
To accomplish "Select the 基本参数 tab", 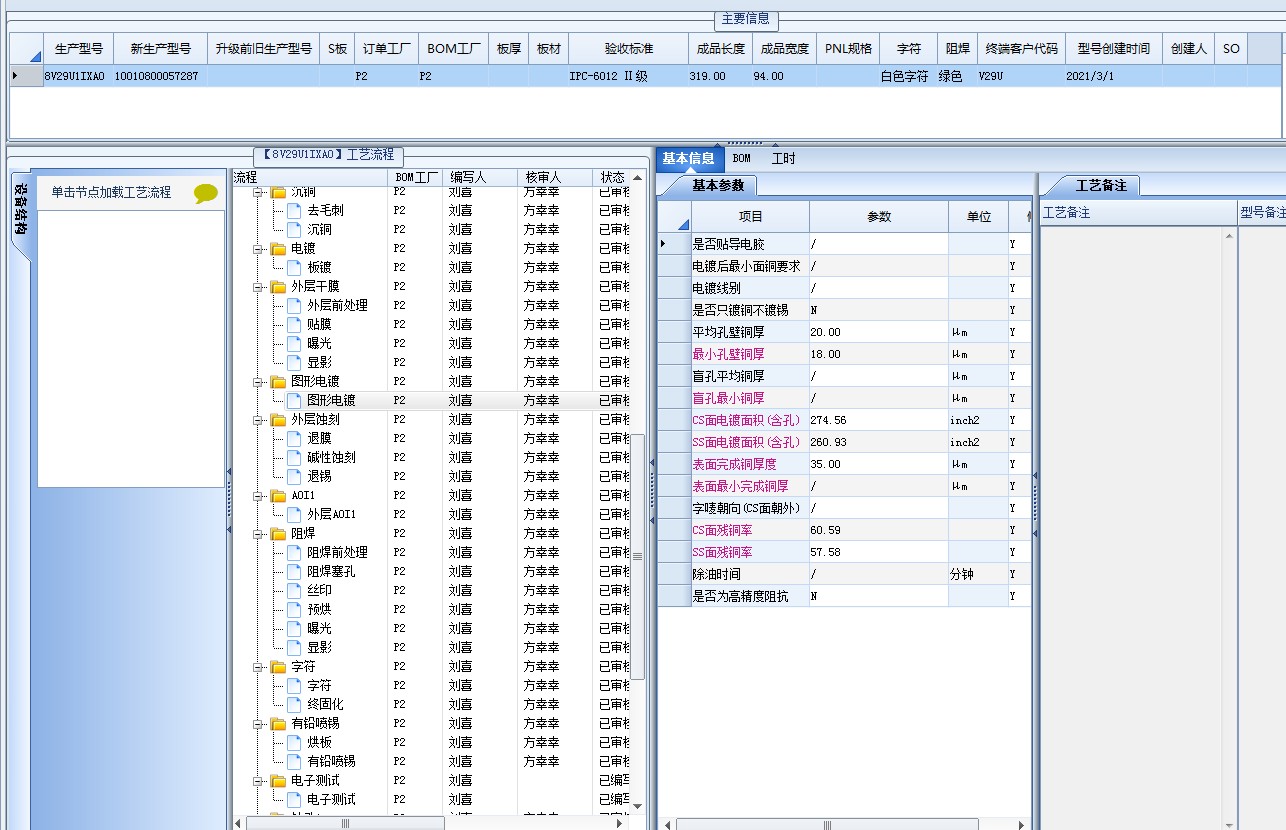I will (x=718, y=186).
